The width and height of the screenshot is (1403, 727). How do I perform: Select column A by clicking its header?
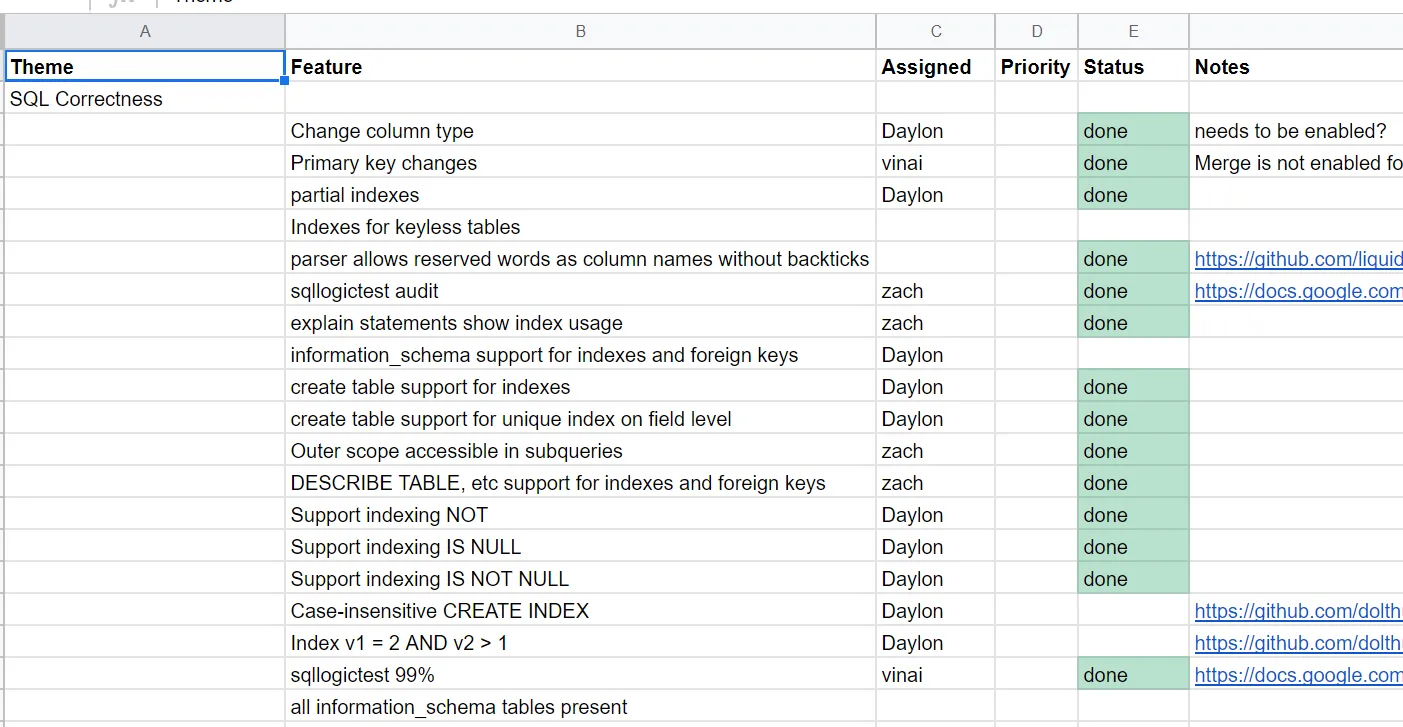(144, 31)
